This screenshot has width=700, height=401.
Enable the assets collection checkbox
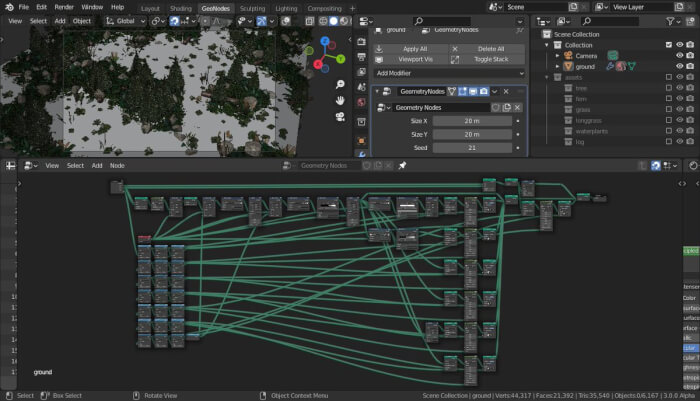(669, 78)
